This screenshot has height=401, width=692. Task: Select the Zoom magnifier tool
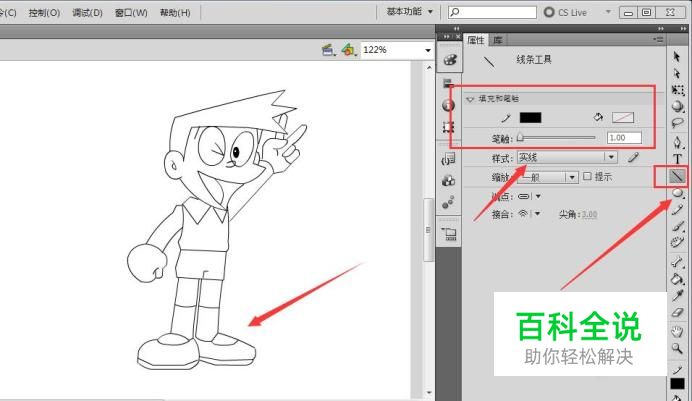click(677, 349)
